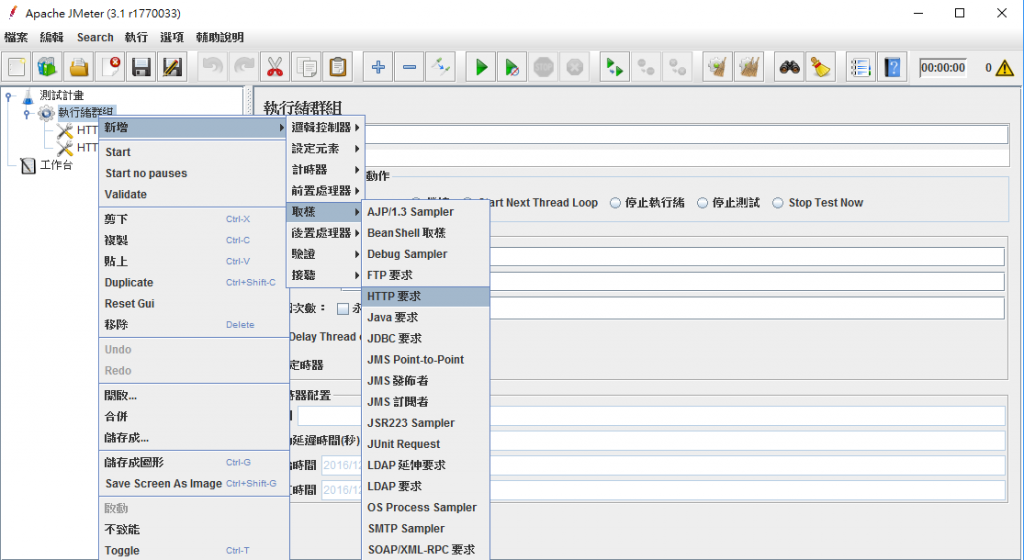Choose JDBC 要求 sampler

pos(426,339)
